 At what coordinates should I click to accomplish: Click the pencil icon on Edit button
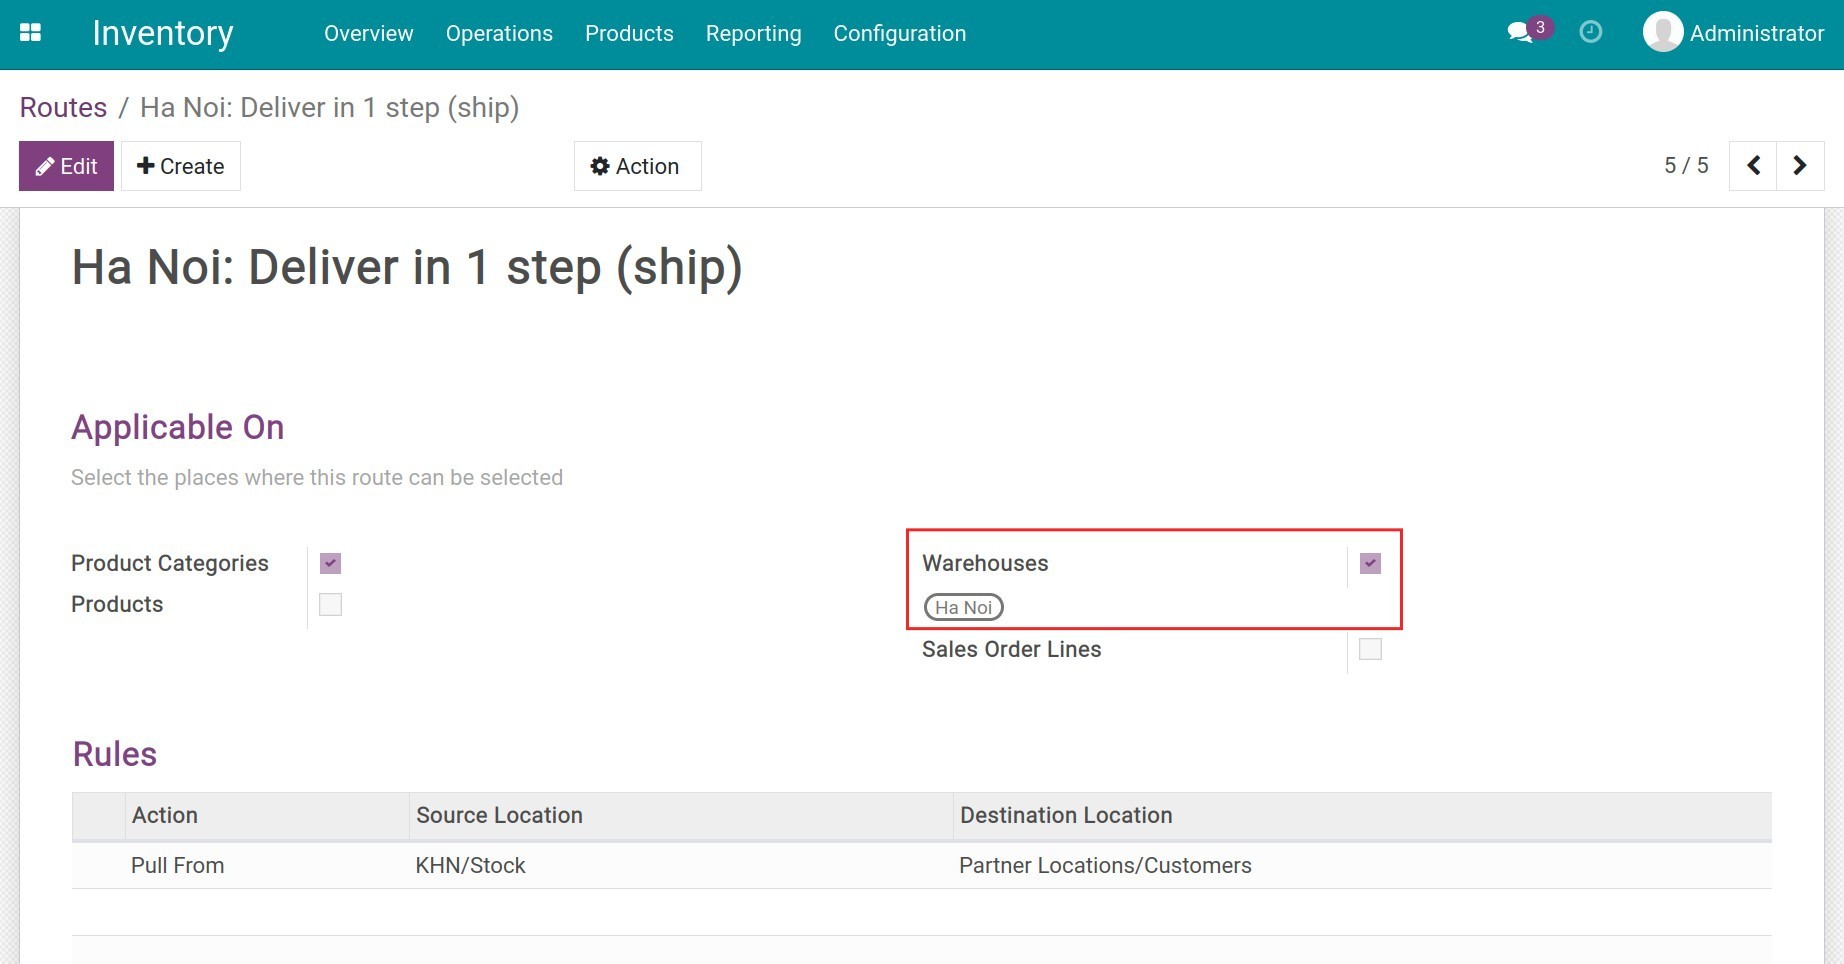44,165
